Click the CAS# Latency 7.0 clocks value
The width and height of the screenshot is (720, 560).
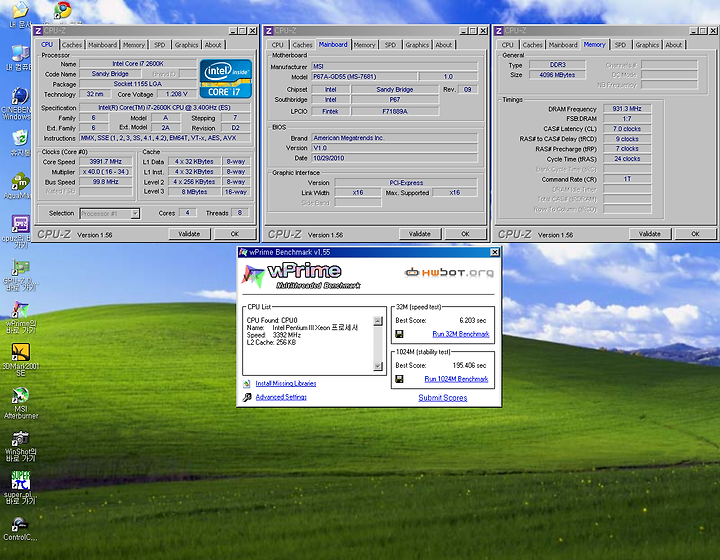[627, 129]
